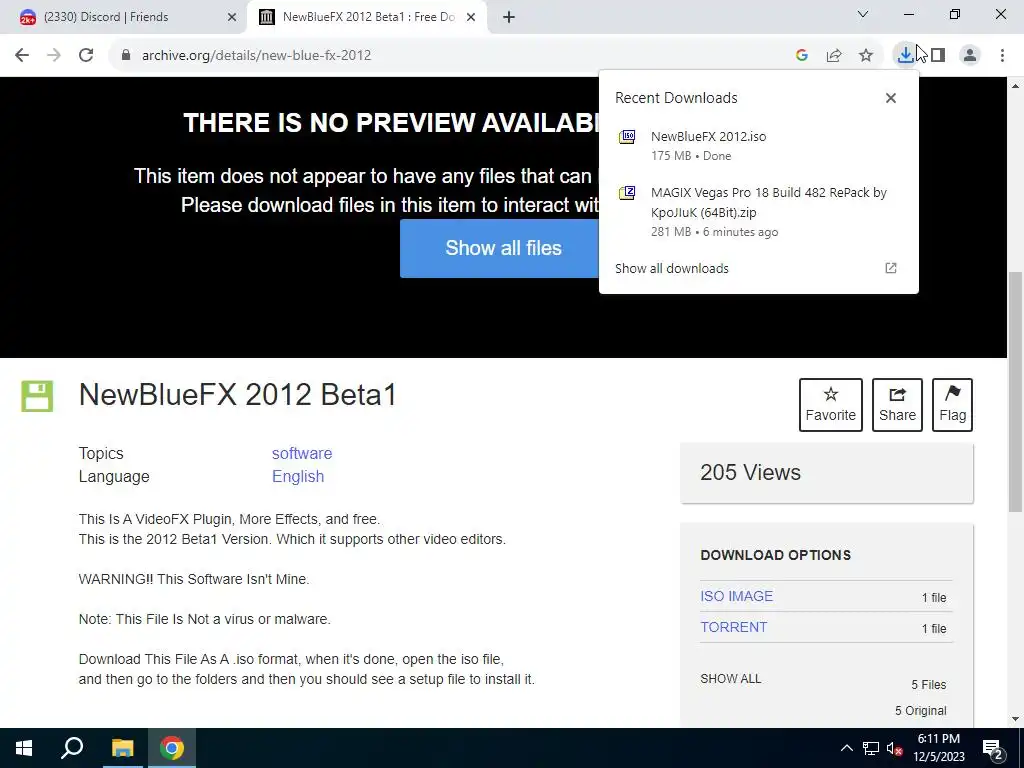Switch to the Discord Friends tab

(123, 17)
